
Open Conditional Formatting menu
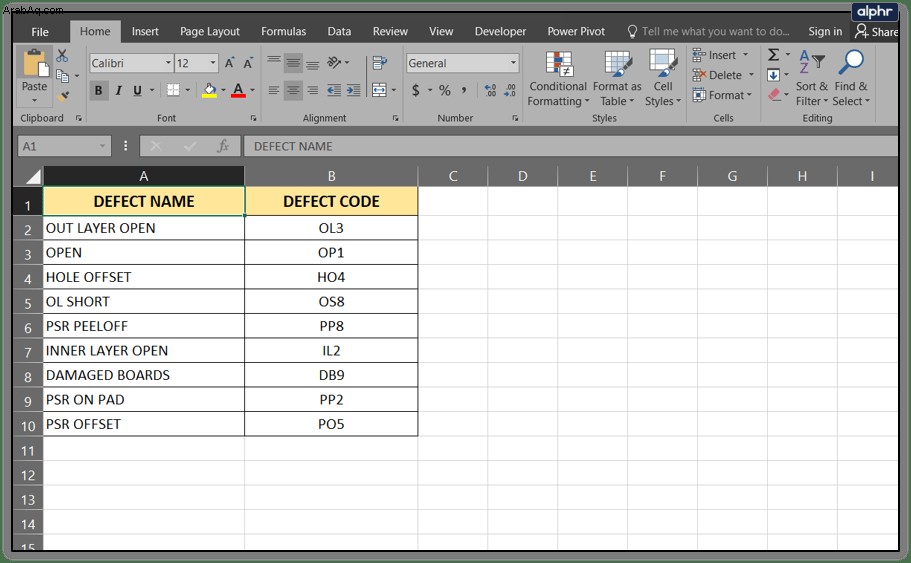coord(558,79)
